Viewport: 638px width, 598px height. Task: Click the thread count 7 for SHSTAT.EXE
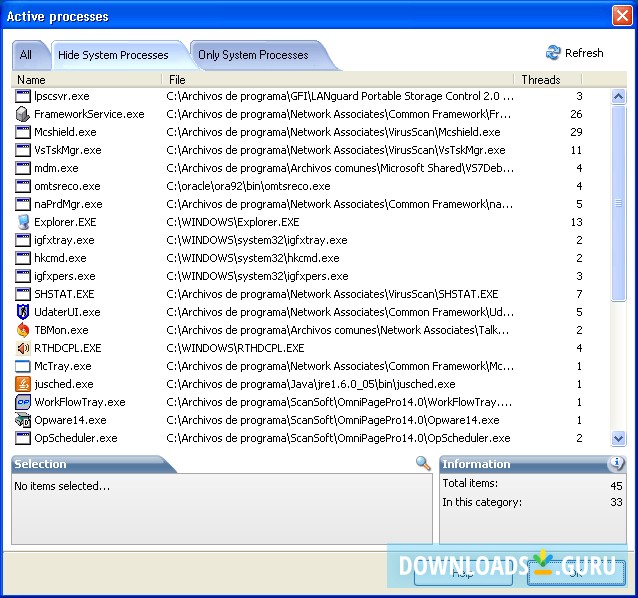(579, 294)
